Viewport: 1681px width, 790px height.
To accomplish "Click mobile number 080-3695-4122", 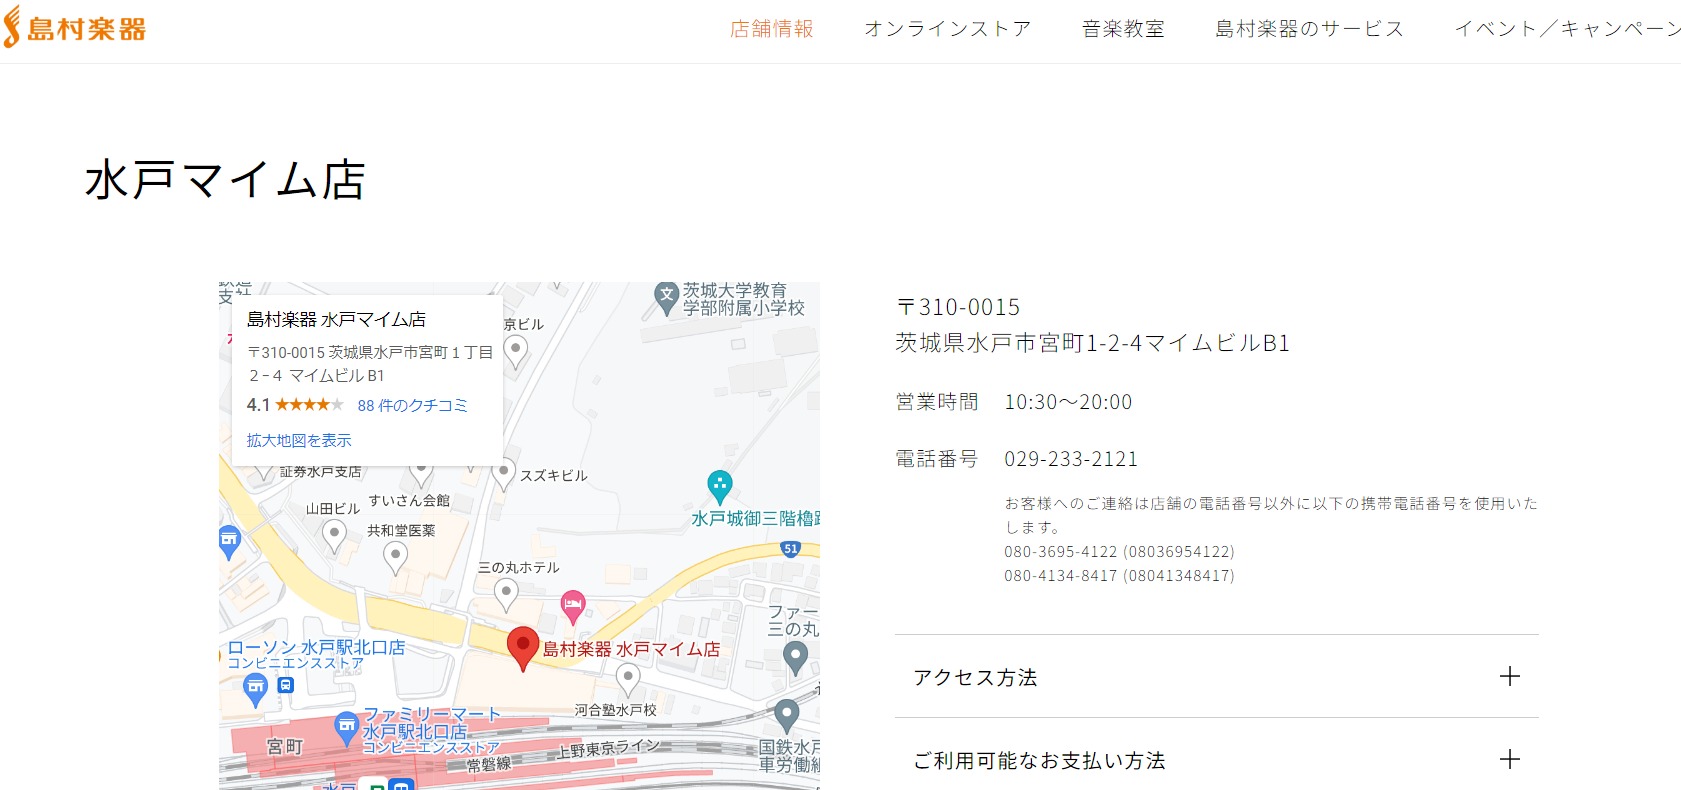I will (1119, 552).
